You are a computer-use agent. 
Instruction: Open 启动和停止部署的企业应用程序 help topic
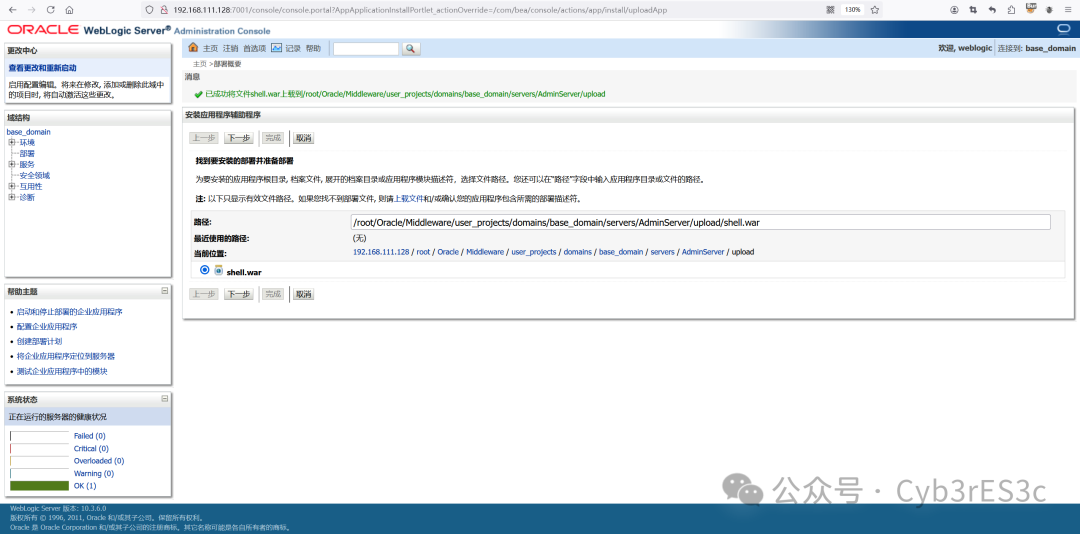pos(70,312)
